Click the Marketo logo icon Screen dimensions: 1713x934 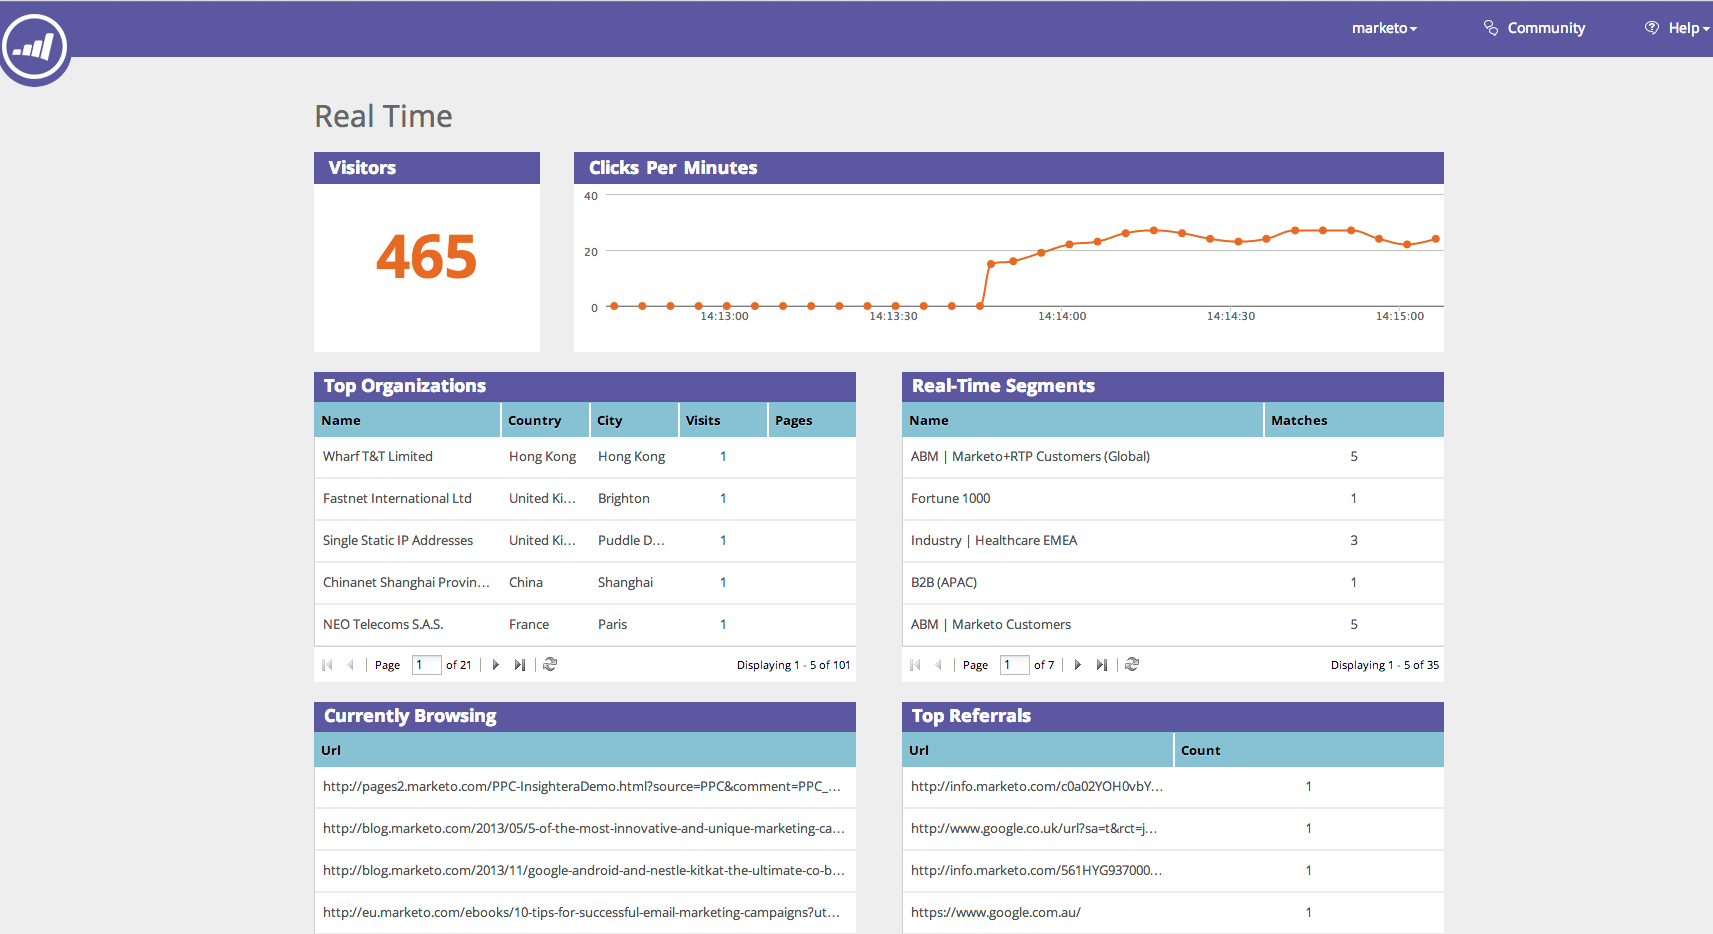(x=35, y=46)
